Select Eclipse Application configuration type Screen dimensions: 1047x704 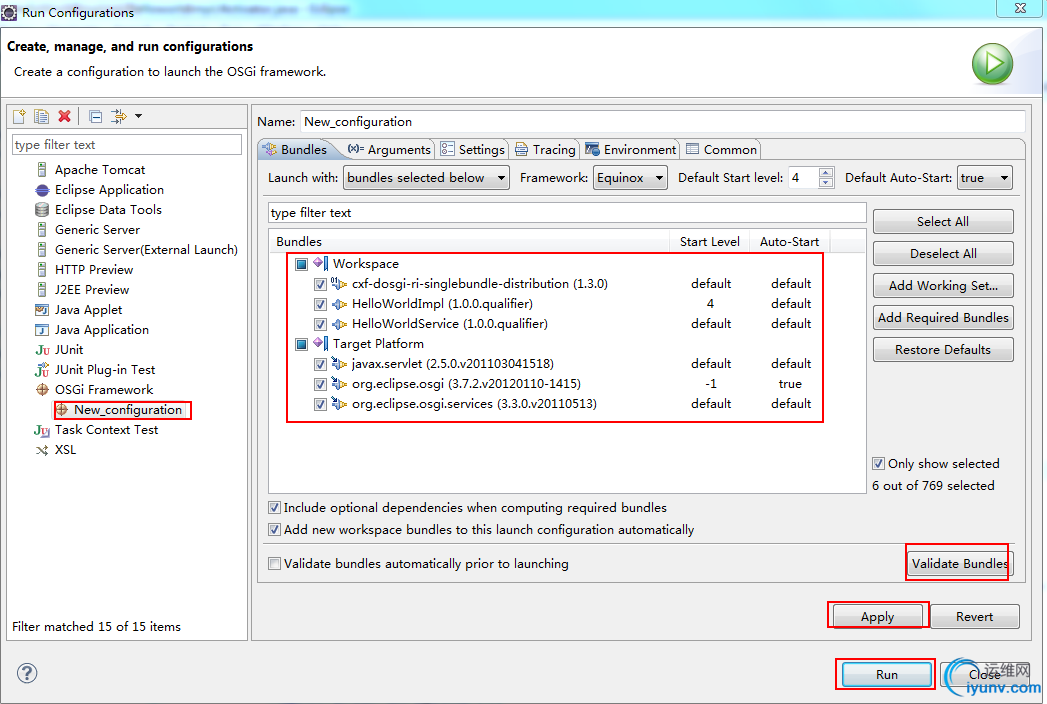coord(109,190)
